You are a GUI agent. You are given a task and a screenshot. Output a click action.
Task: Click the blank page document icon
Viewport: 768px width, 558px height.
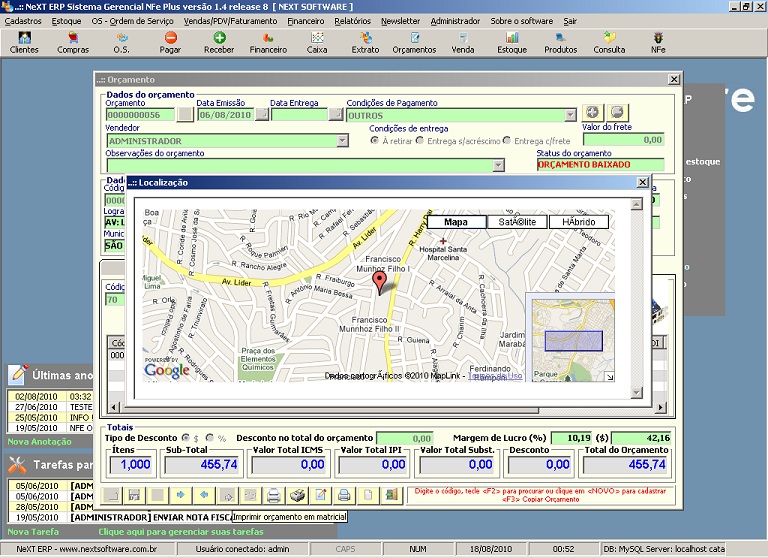[368, 495]
